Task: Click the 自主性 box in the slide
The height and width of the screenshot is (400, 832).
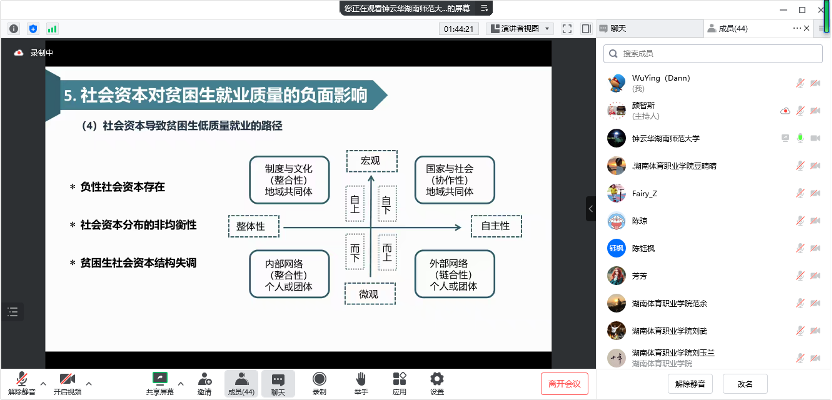Action: tap(496, 226)
